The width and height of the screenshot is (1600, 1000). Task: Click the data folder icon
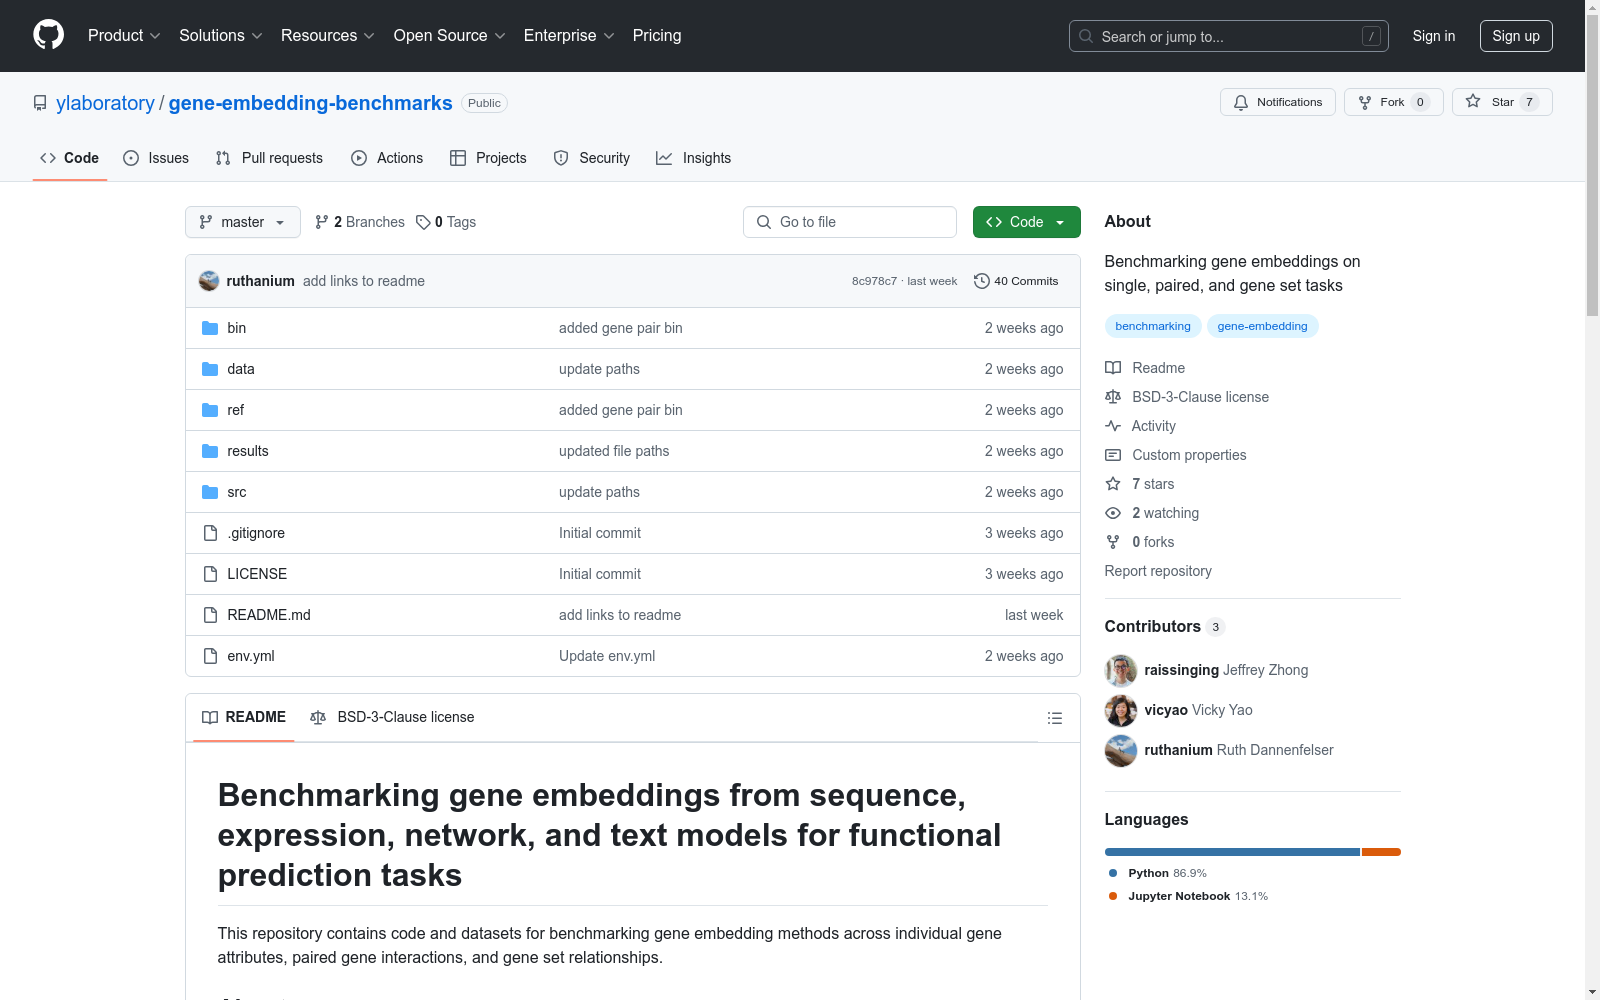point(210,369)
